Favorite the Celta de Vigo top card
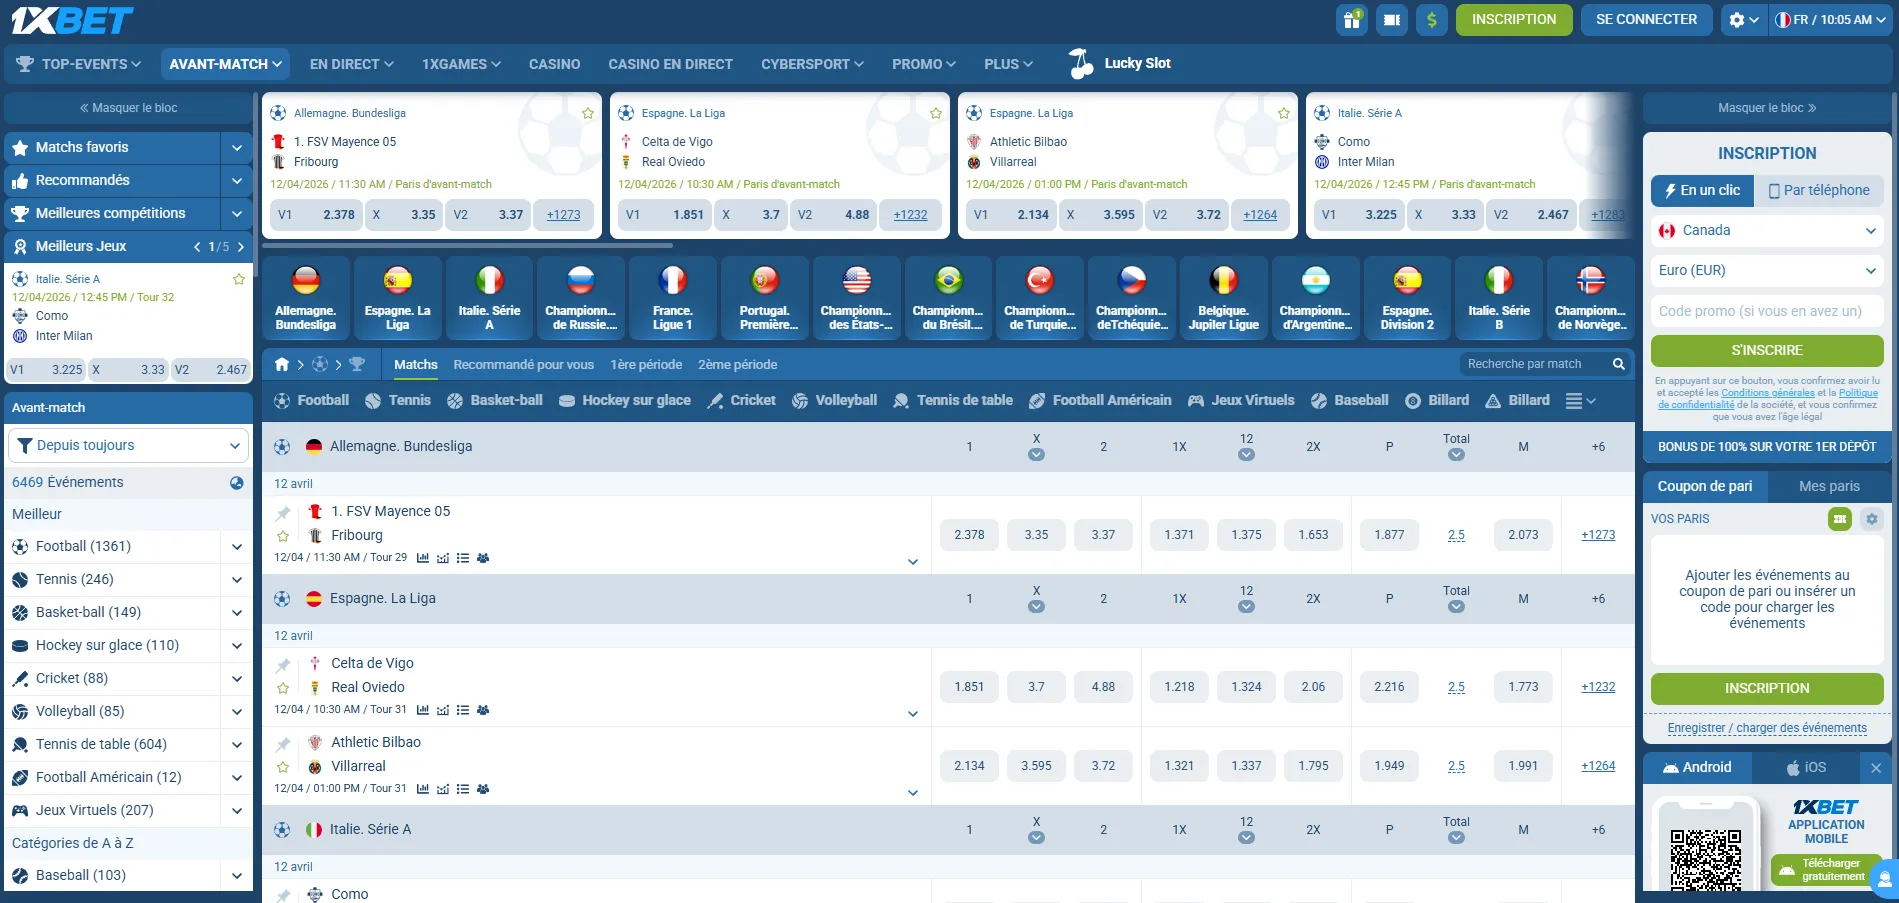 [936, 113]
